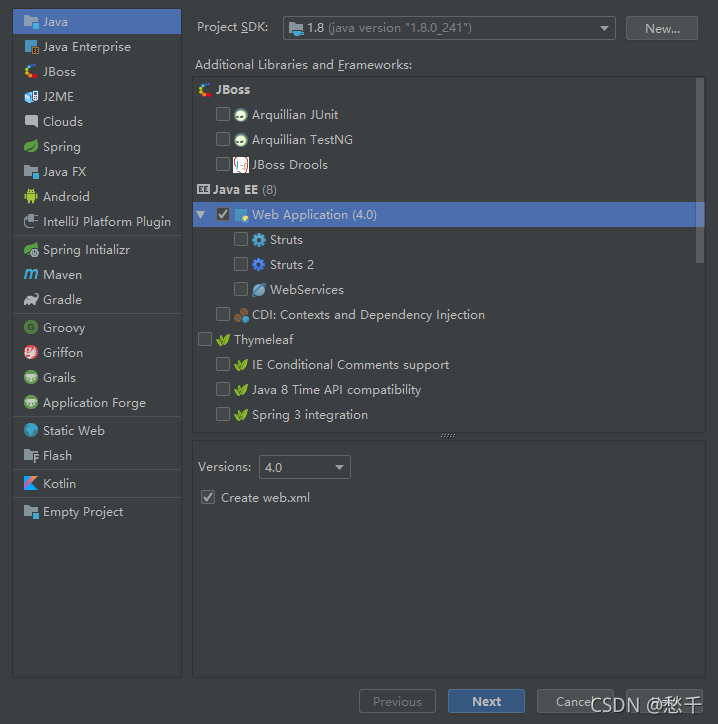Tick the WebServices checkbox
Screen dimensions: 718x724
241,289
